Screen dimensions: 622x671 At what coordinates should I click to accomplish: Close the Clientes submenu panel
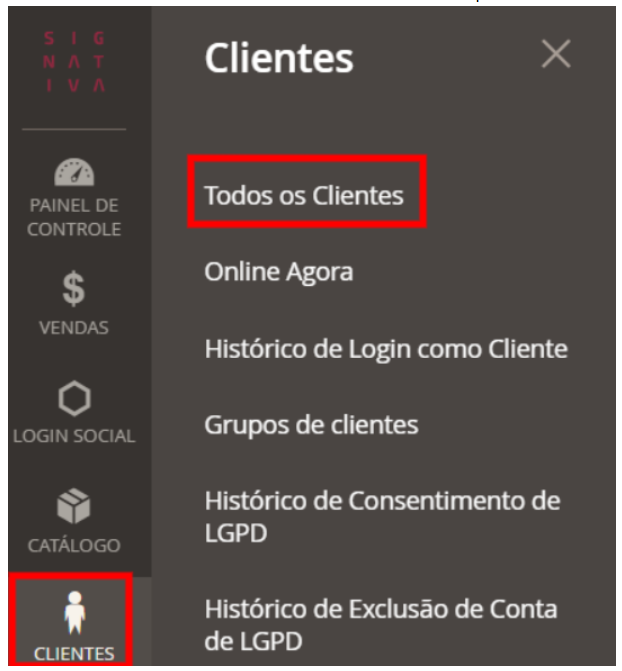tap(556, 54)
